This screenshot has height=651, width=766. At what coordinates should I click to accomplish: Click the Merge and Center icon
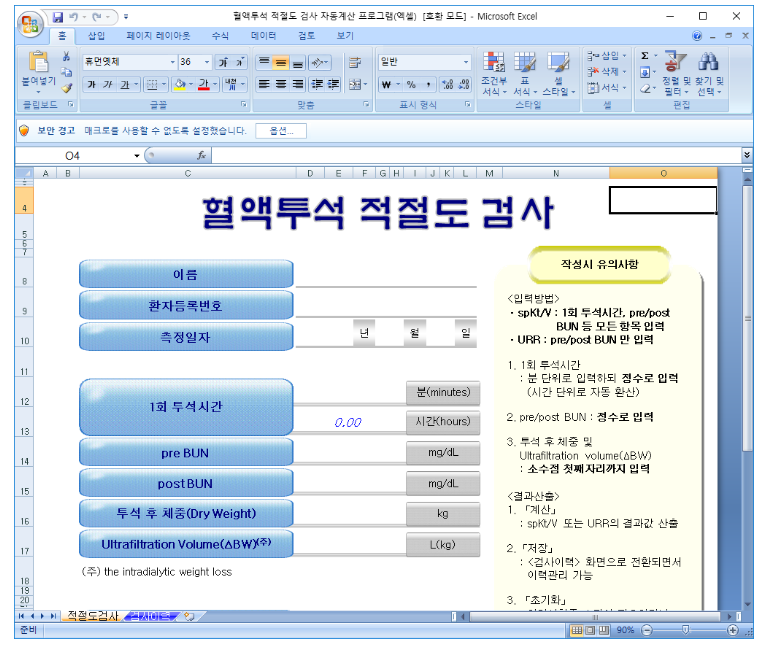(x=356, y=84)
